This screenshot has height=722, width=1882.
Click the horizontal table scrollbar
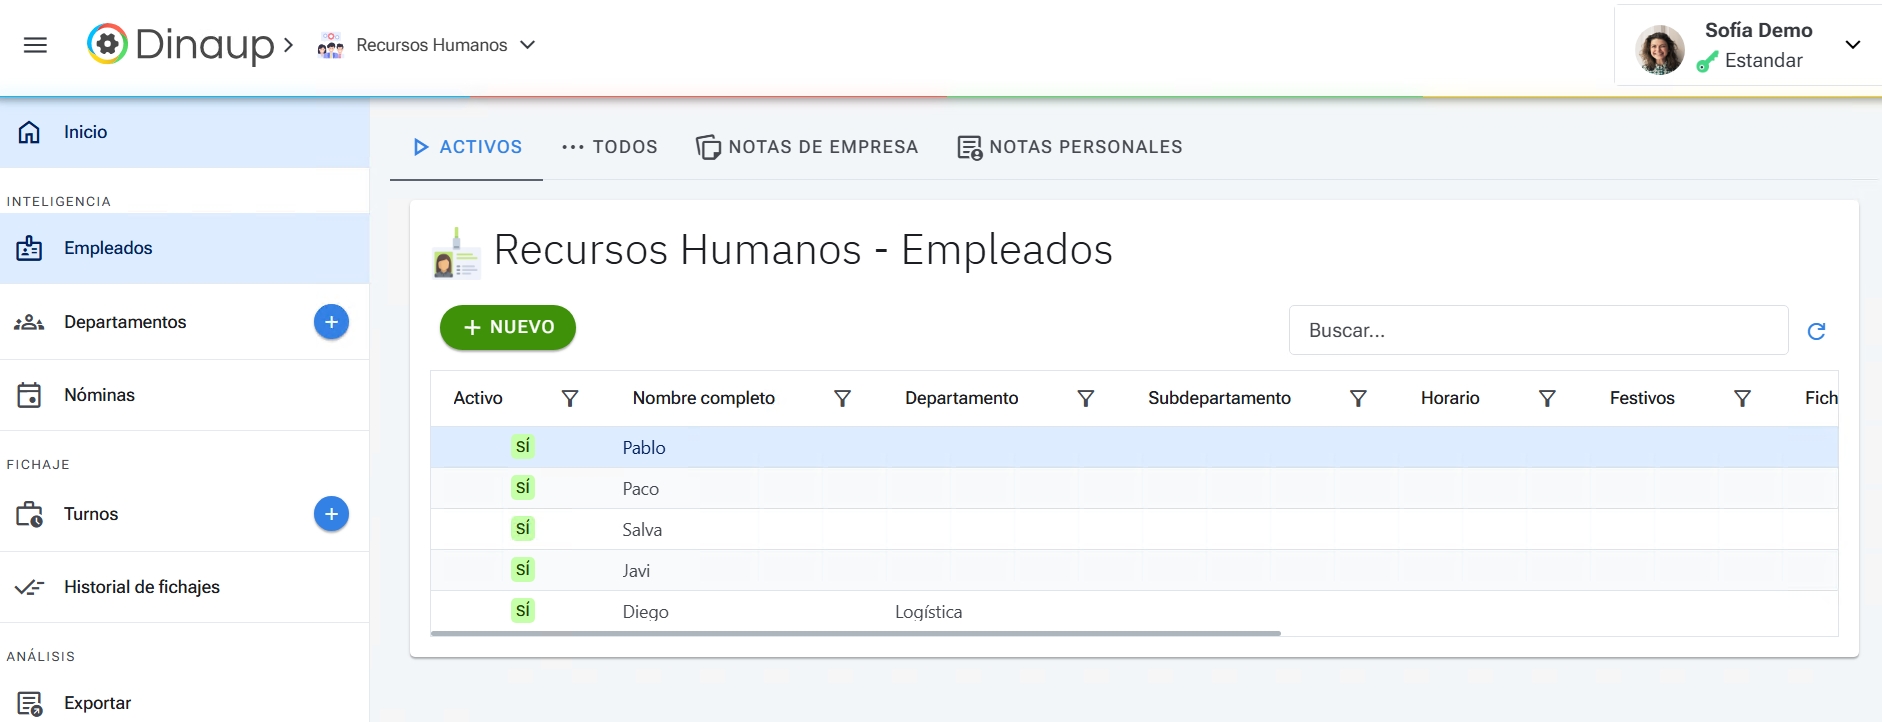(x=855, y=633)
